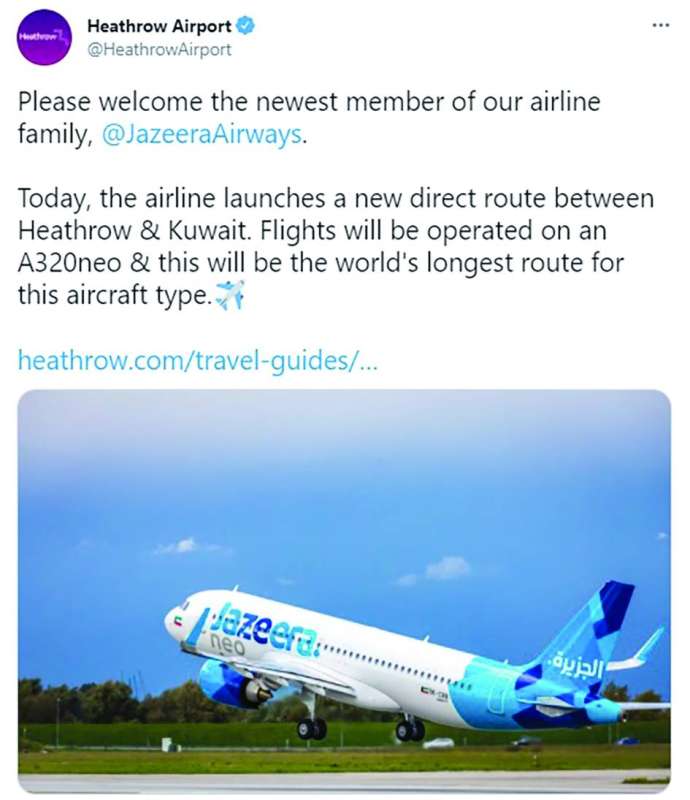
Task: Open the Heathrow Airport display name
Action: [160, 25]
